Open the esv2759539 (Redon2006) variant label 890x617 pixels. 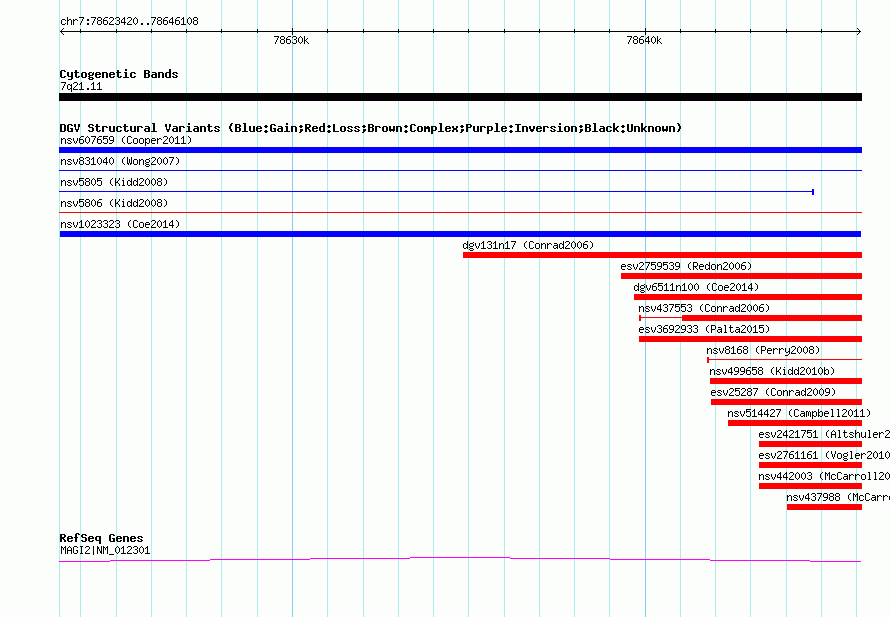(x=686, y=266)
